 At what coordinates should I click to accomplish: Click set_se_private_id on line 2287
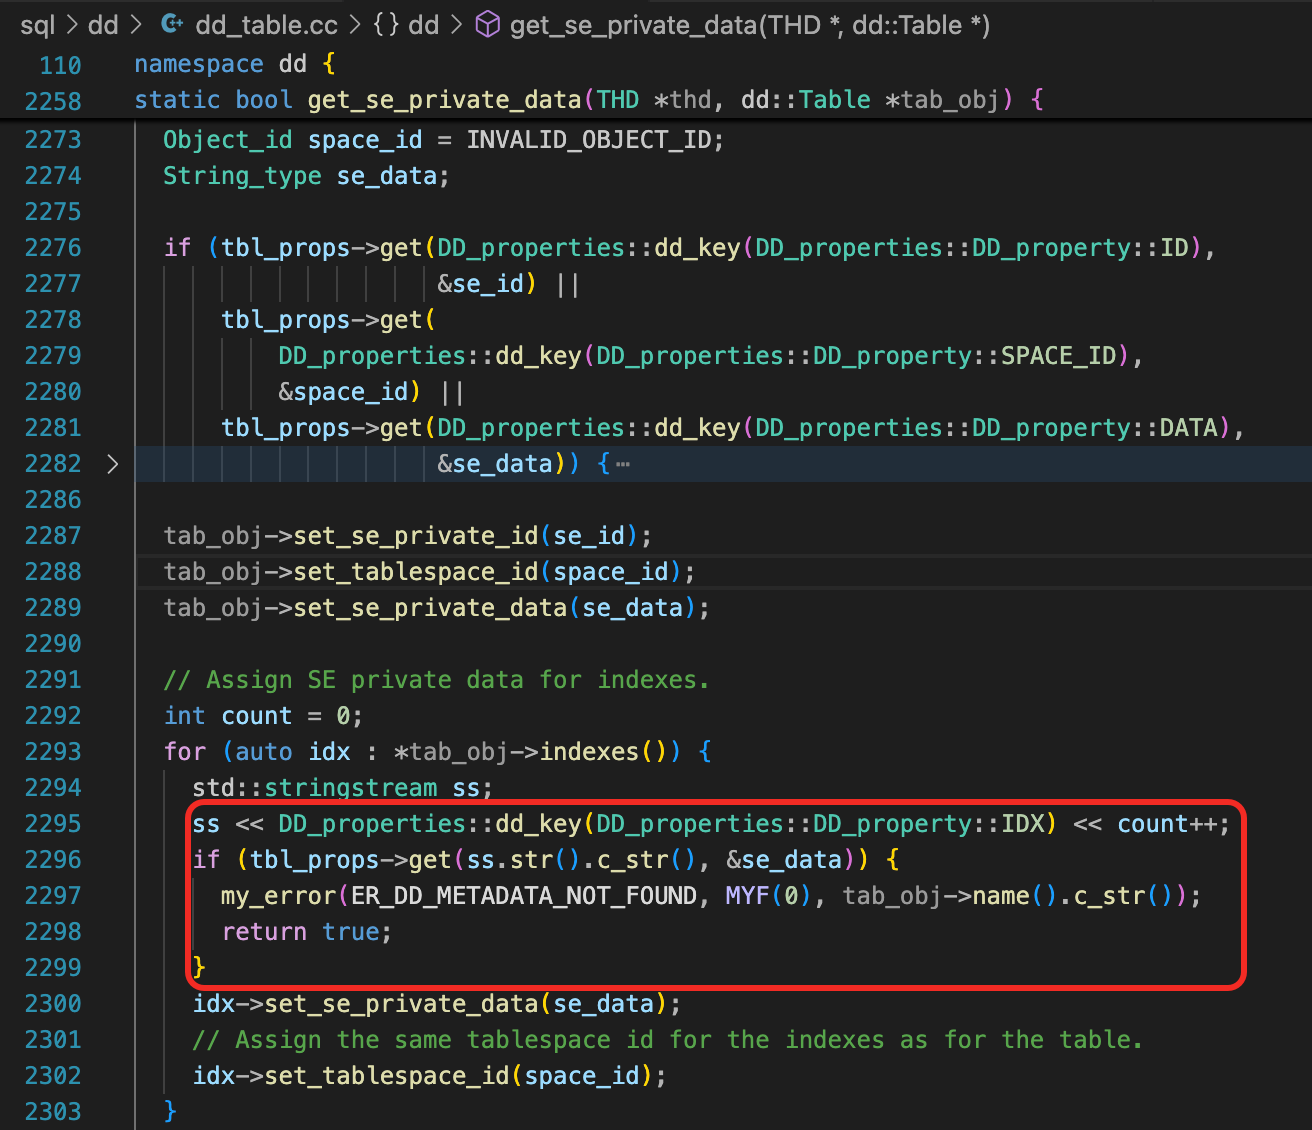(x=416, y=536)
